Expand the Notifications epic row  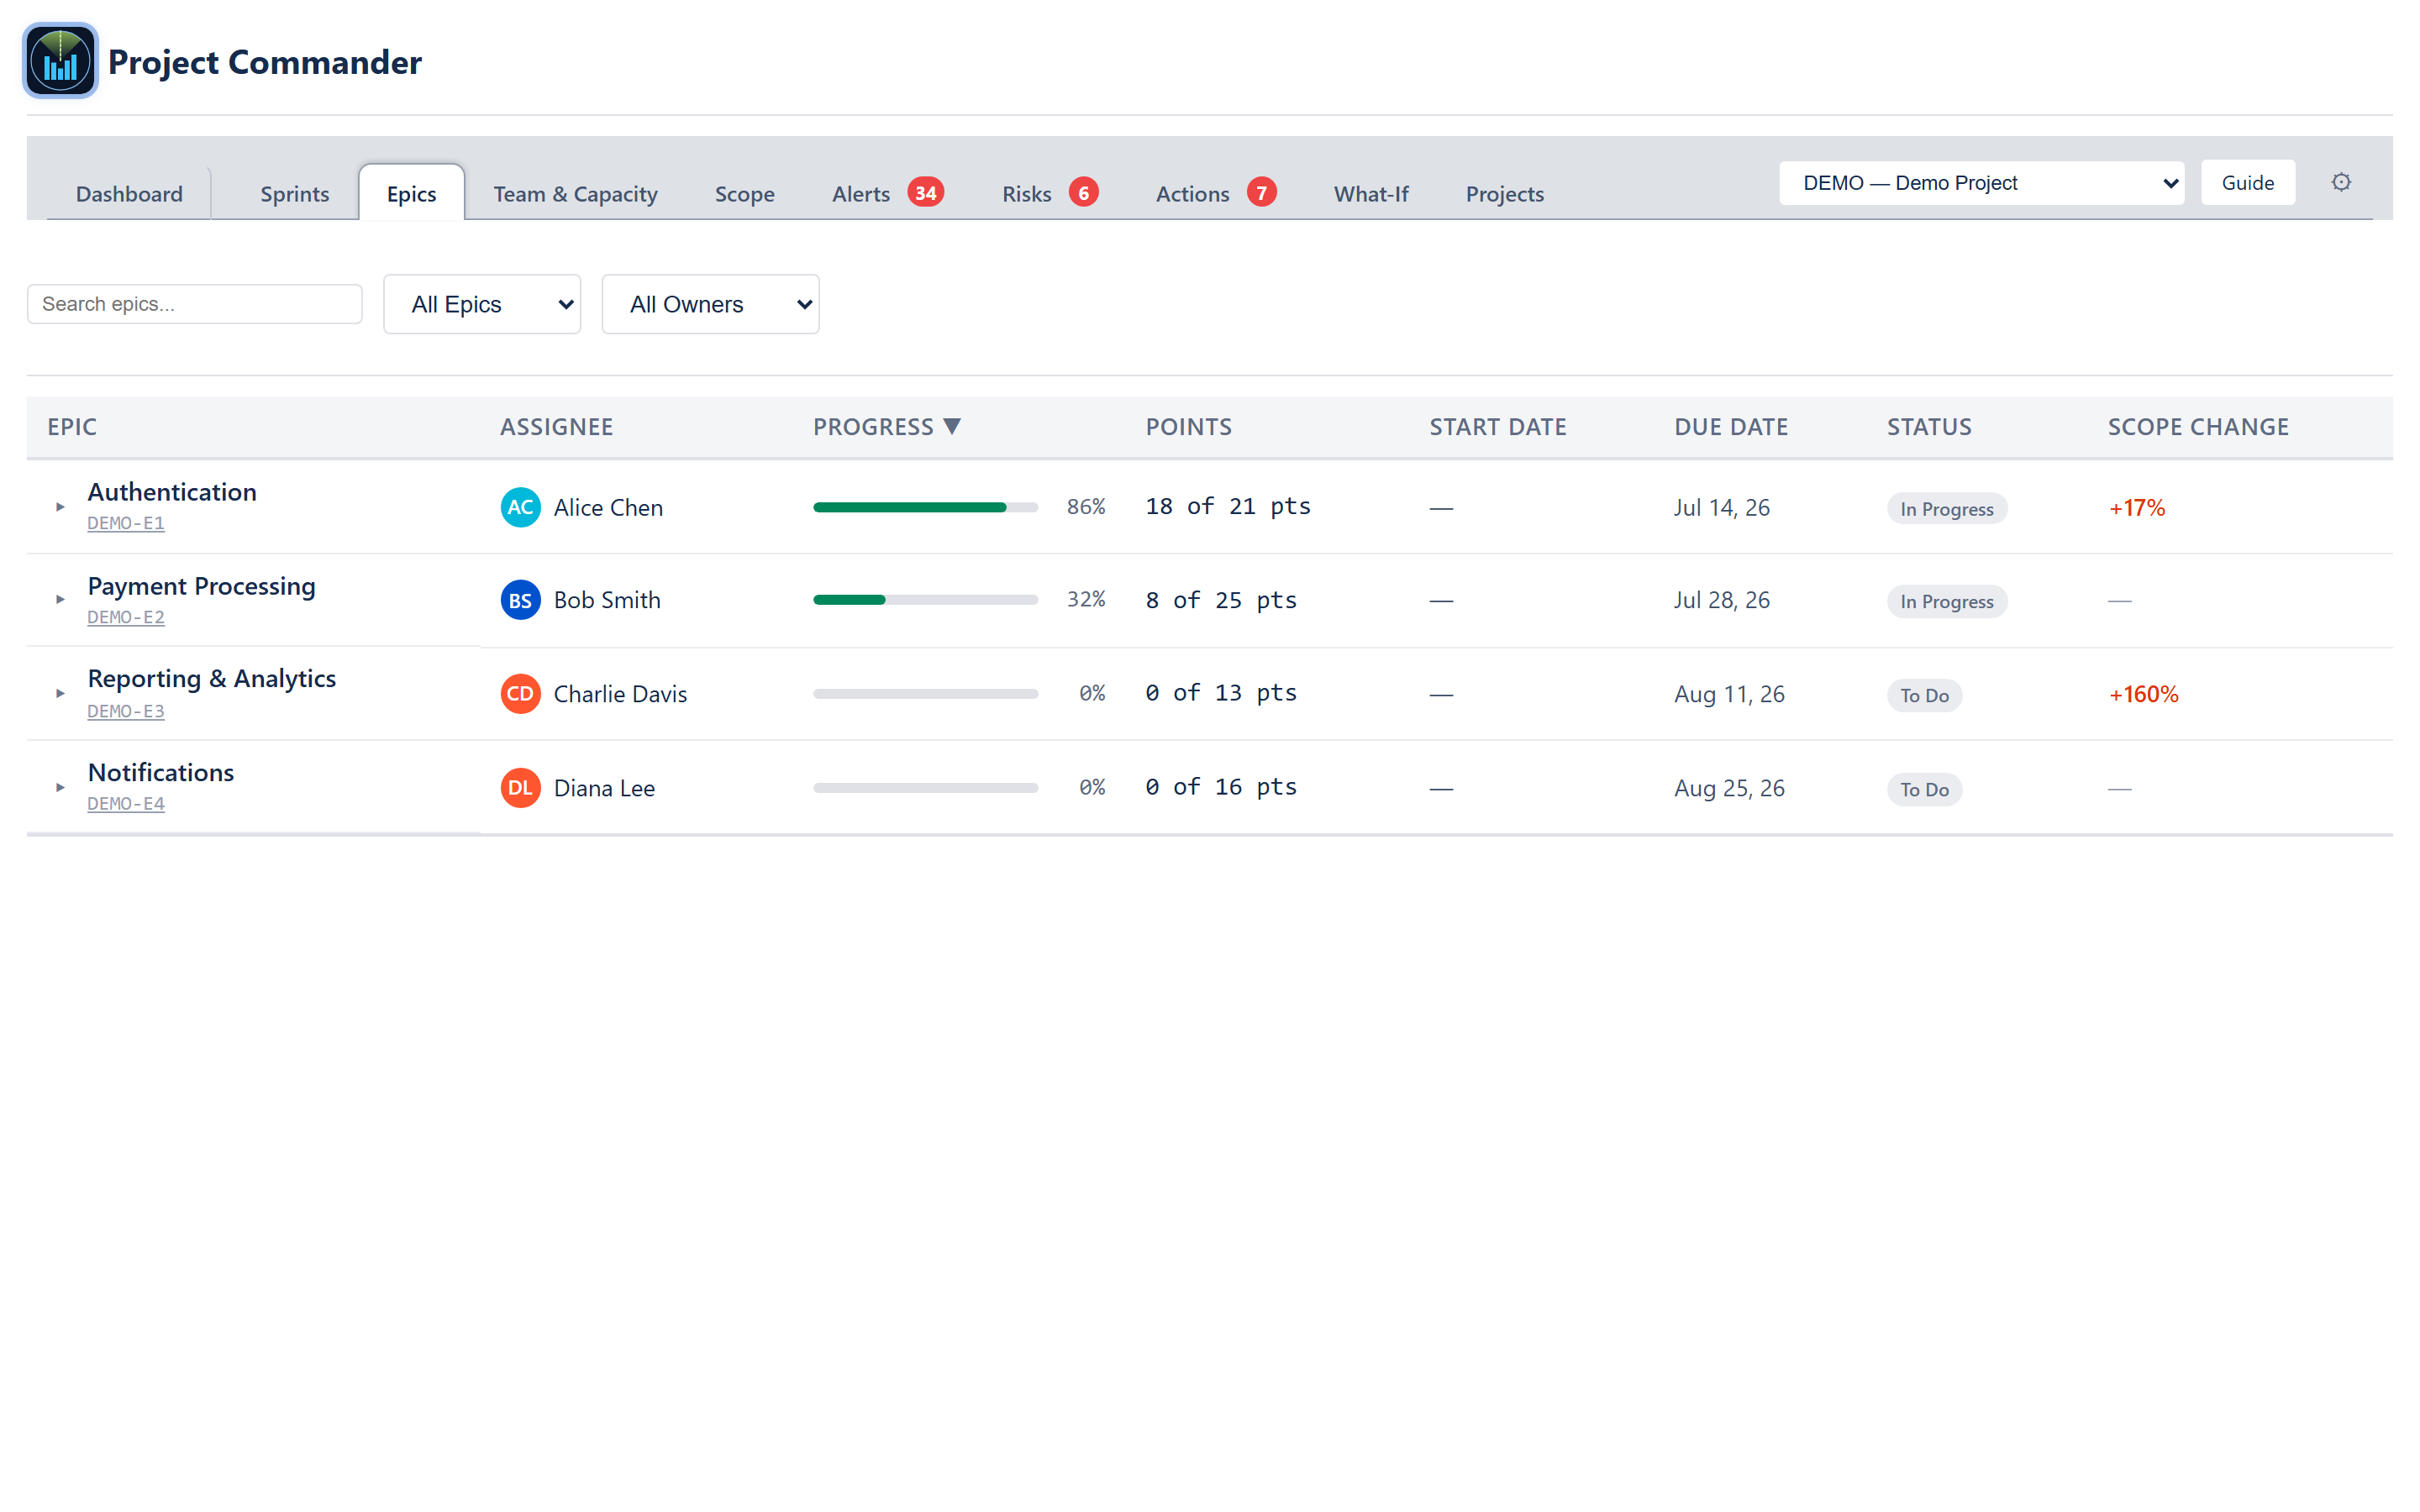coord(60,788)
